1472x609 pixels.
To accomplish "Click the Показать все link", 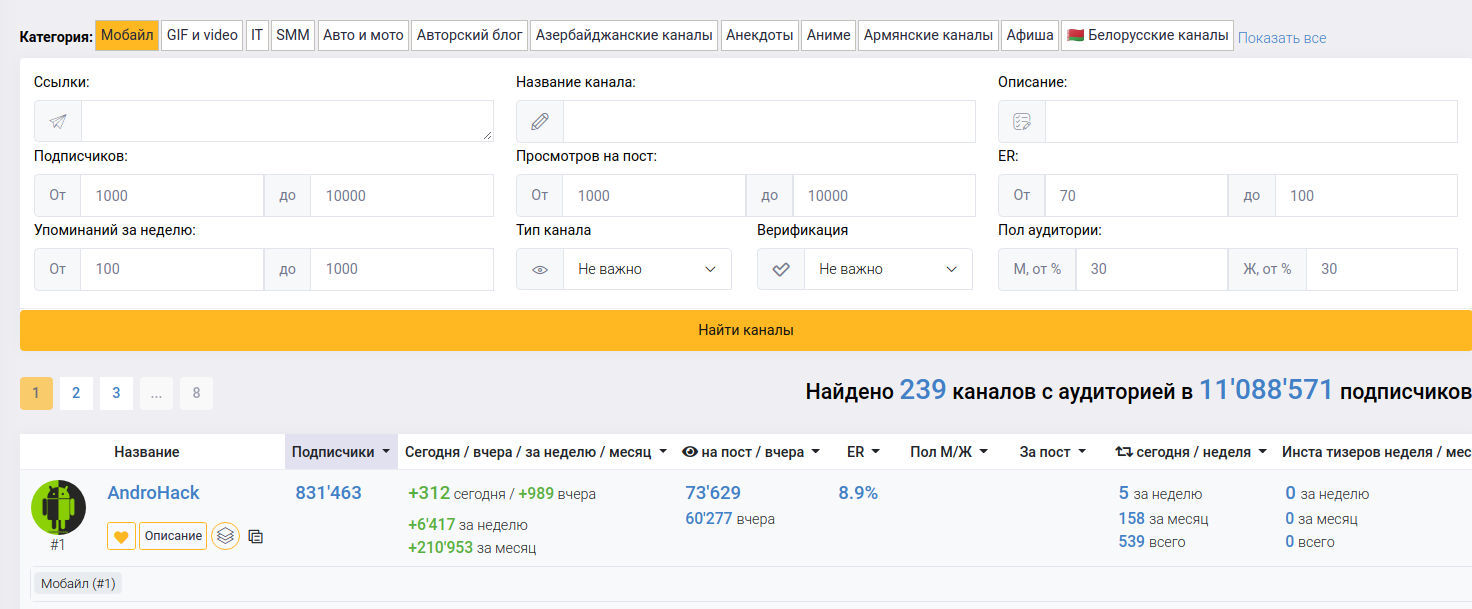I will [x=1282, y=38].
